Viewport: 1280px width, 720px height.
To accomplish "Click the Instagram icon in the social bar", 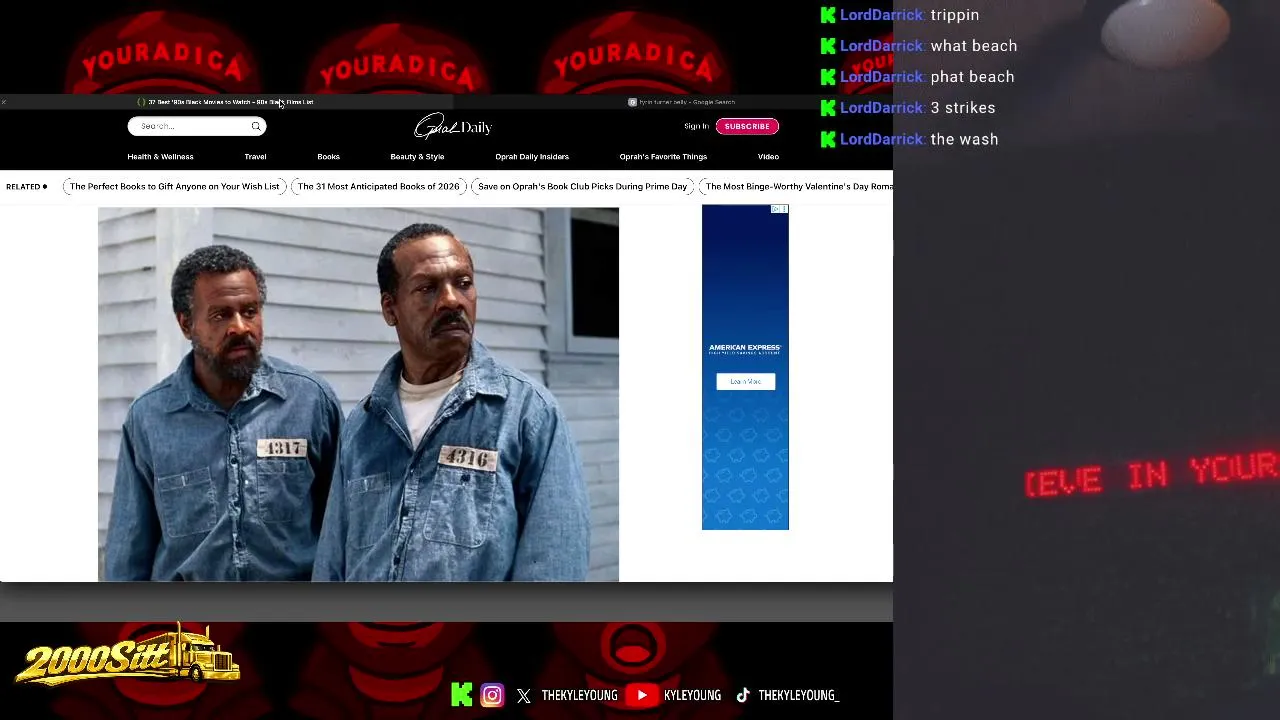I will point(492,695).
